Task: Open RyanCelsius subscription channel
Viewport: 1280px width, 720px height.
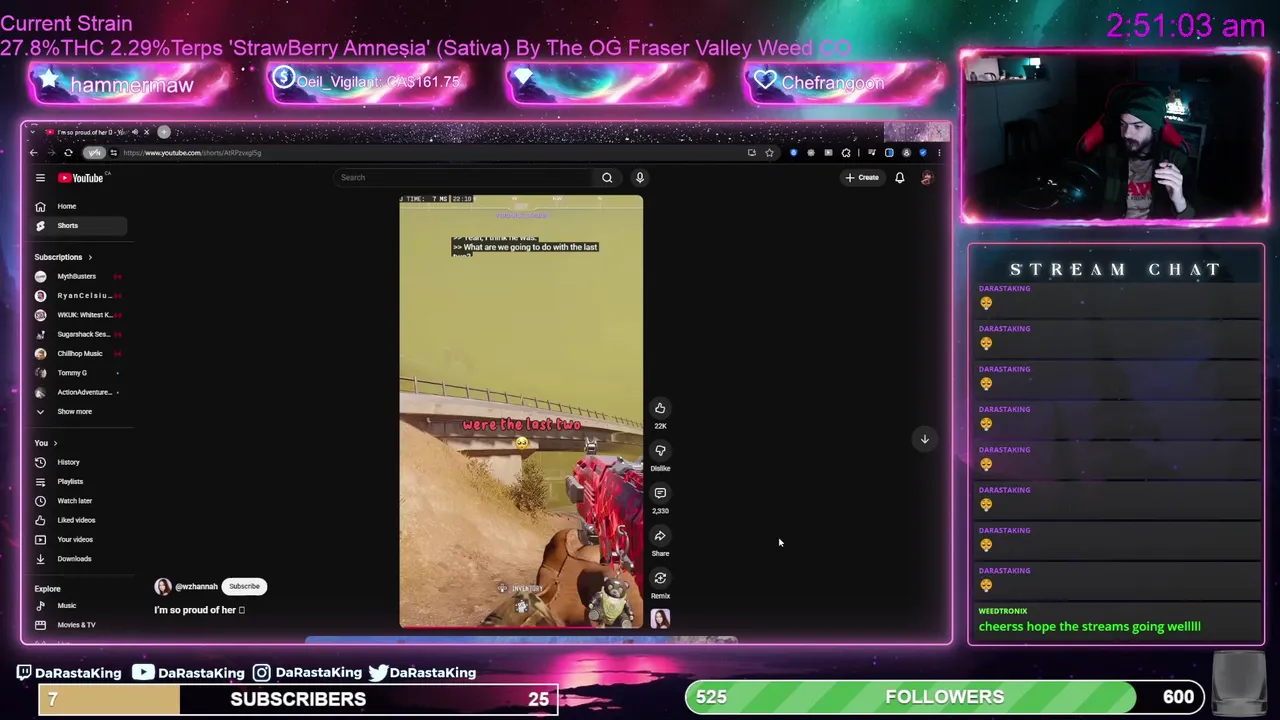Action: click(78, 296)
